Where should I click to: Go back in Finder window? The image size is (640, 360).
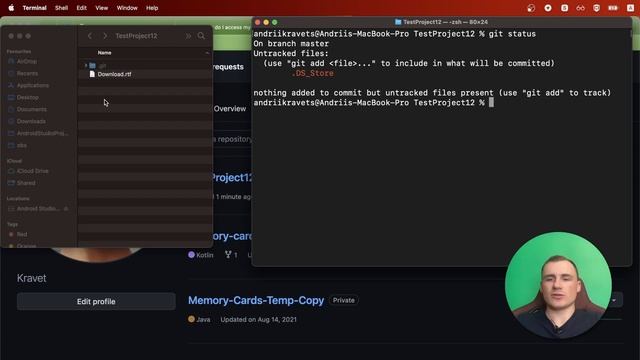(x=90, y=36)
